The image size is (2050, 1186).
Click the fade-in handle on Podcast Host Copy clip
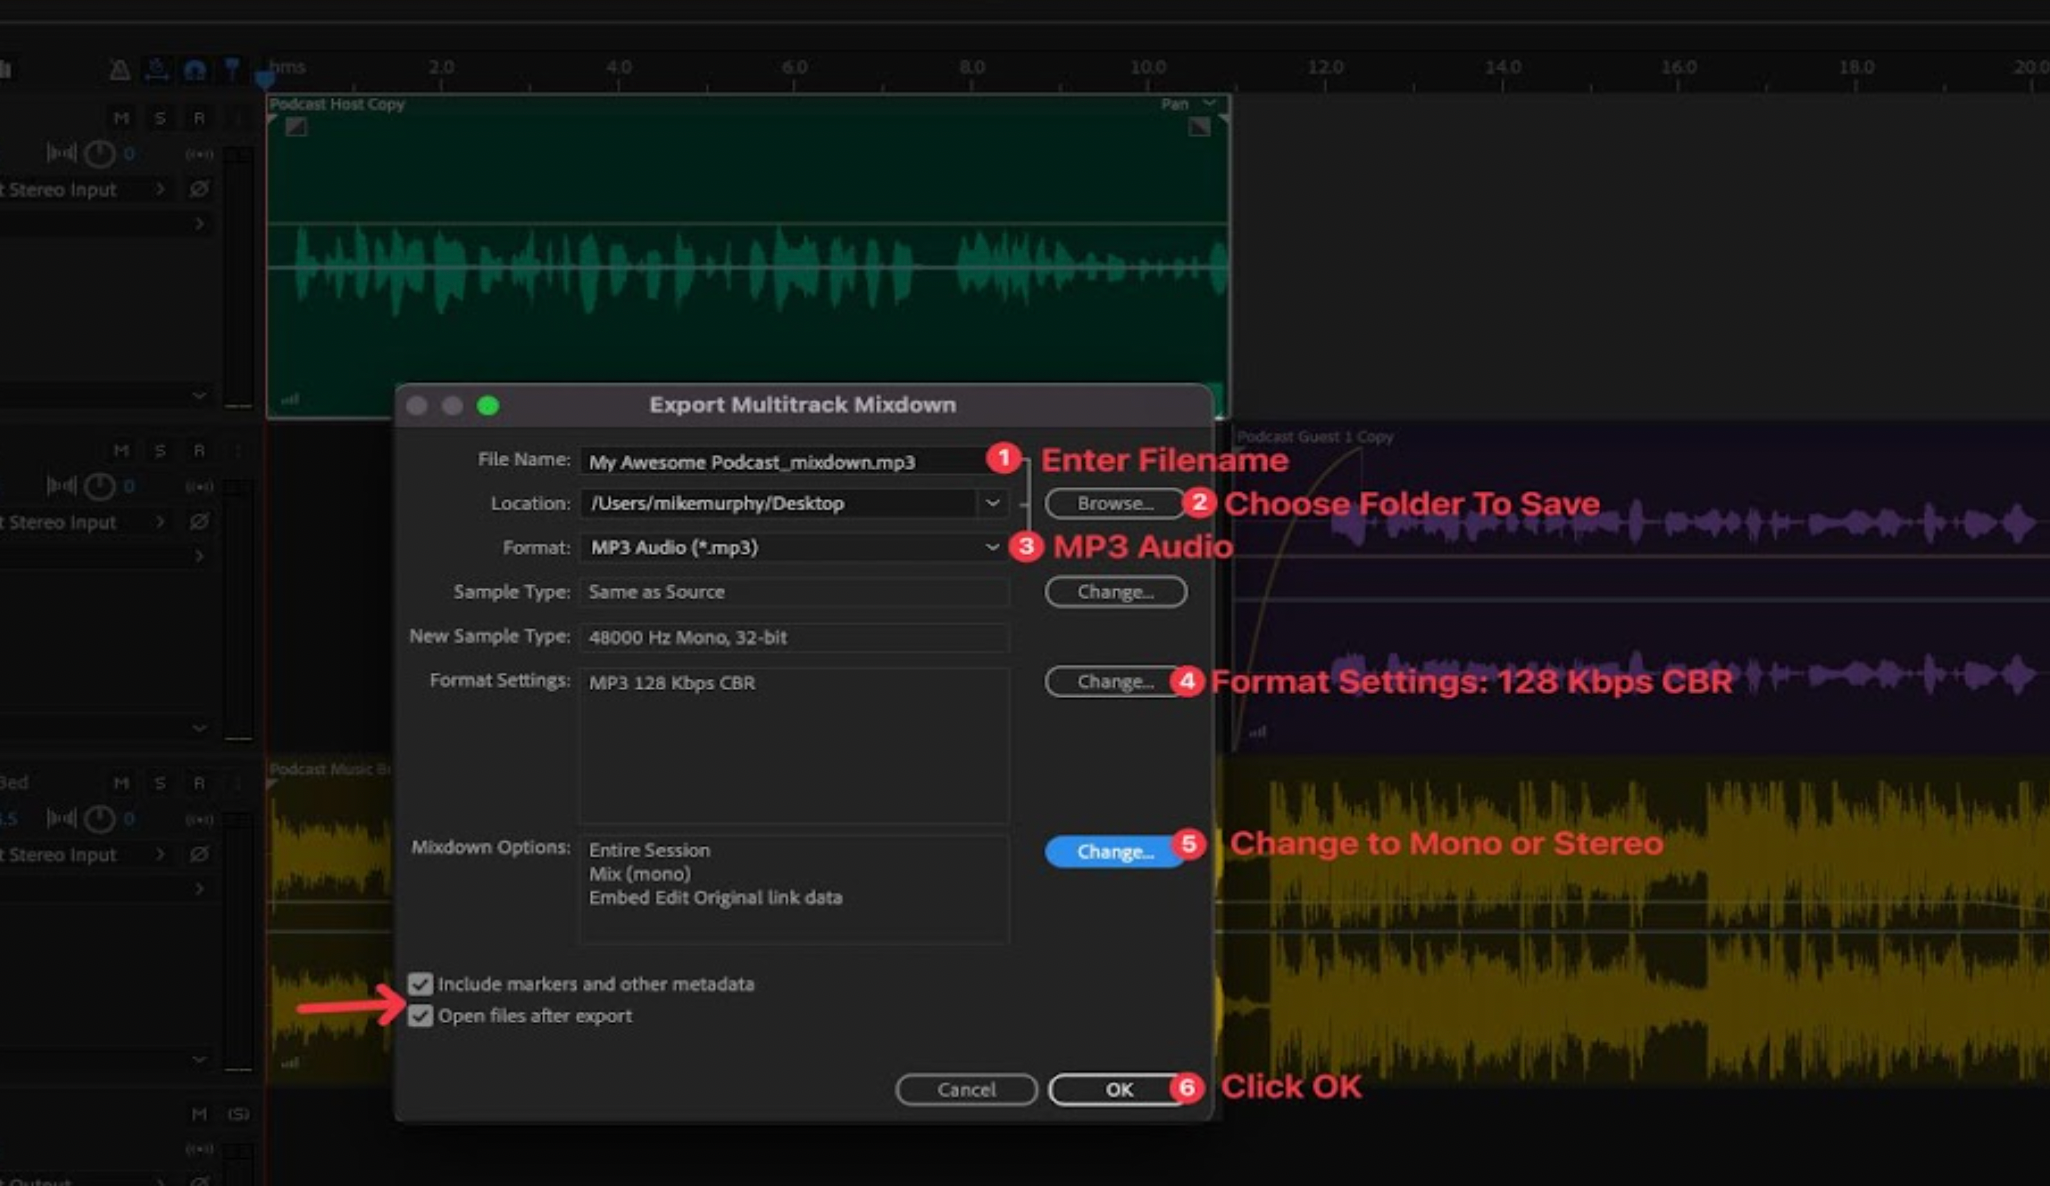296,127
